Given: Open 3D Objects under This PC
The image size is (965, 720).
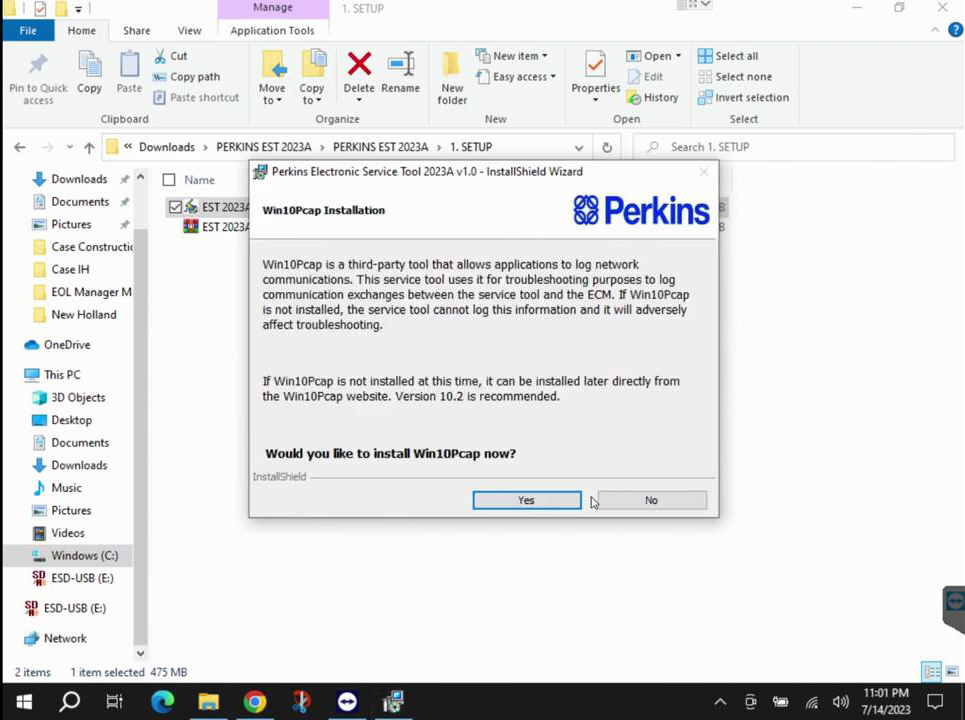Looking at the screenshot, I should click(78, 398).
